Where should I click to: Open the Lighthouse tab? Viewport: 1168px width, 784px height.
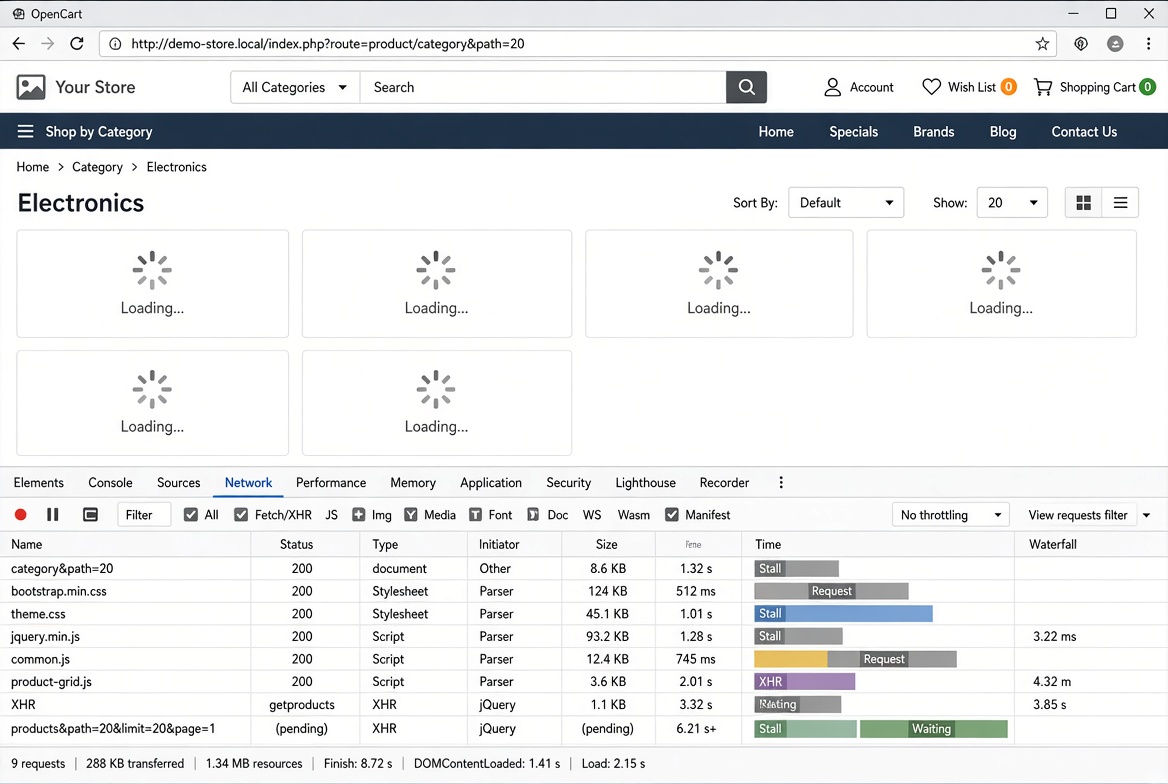pyautogui.click(x=645, y=483)
